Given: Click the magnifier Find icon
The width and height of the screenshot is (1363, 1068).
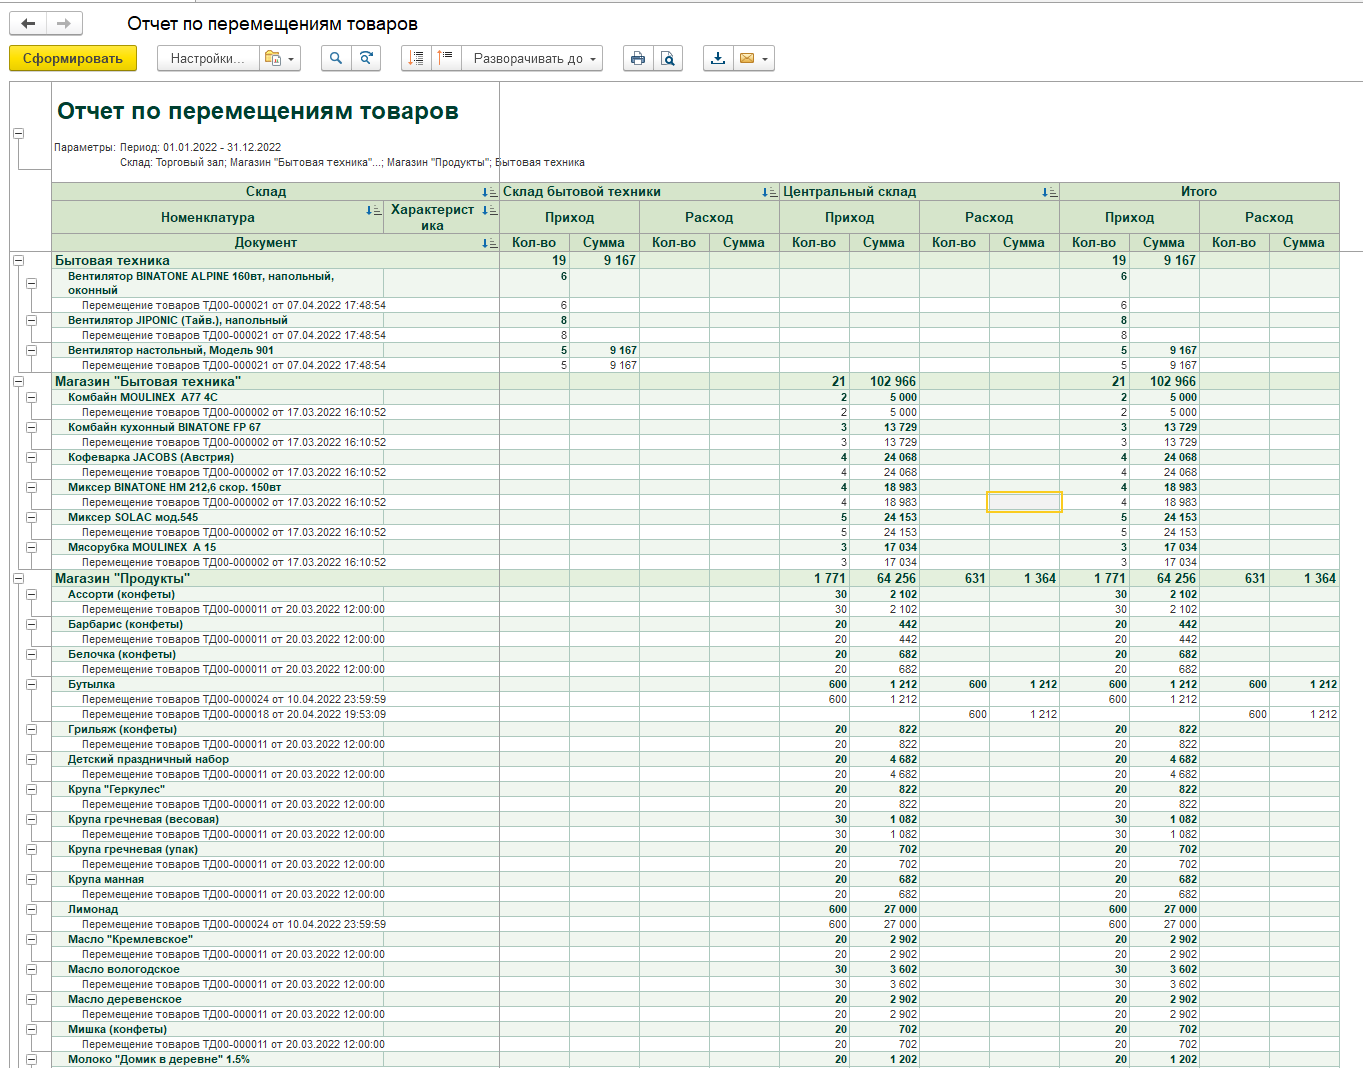Looking at the screenshot, I should [x=336, y=59].
